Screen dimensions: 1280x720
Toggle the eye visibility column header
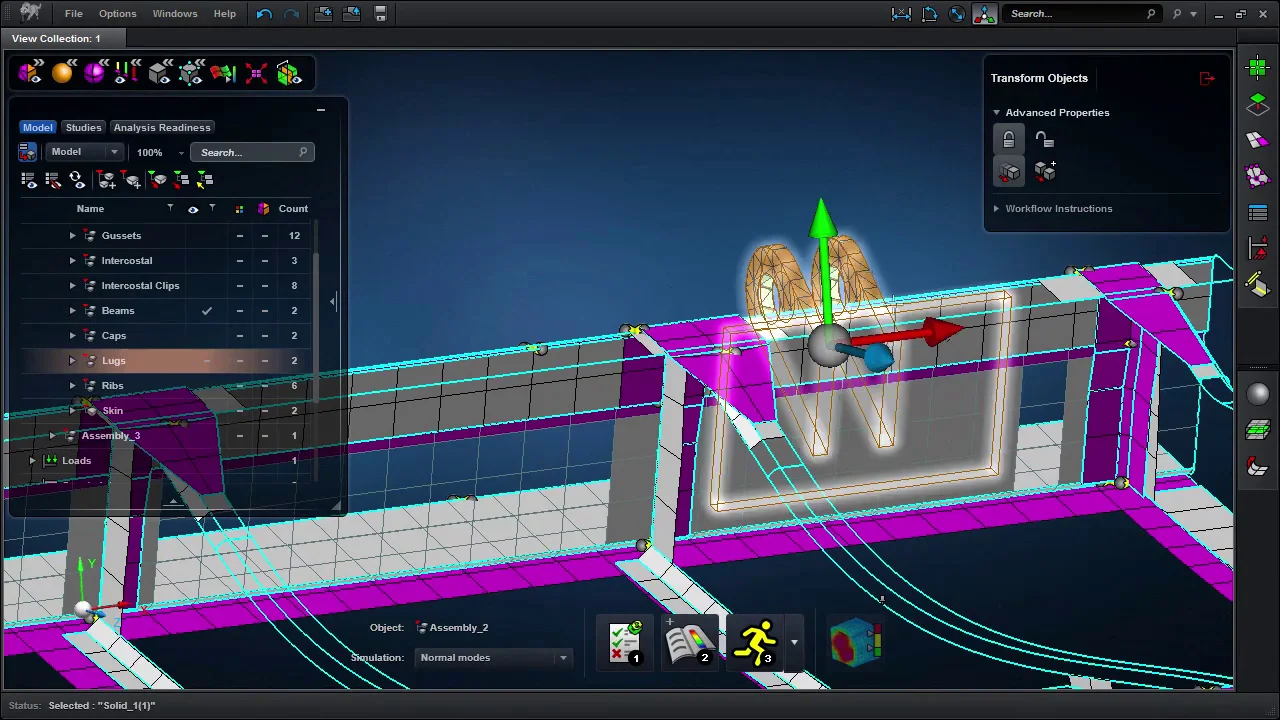point(193,209)
